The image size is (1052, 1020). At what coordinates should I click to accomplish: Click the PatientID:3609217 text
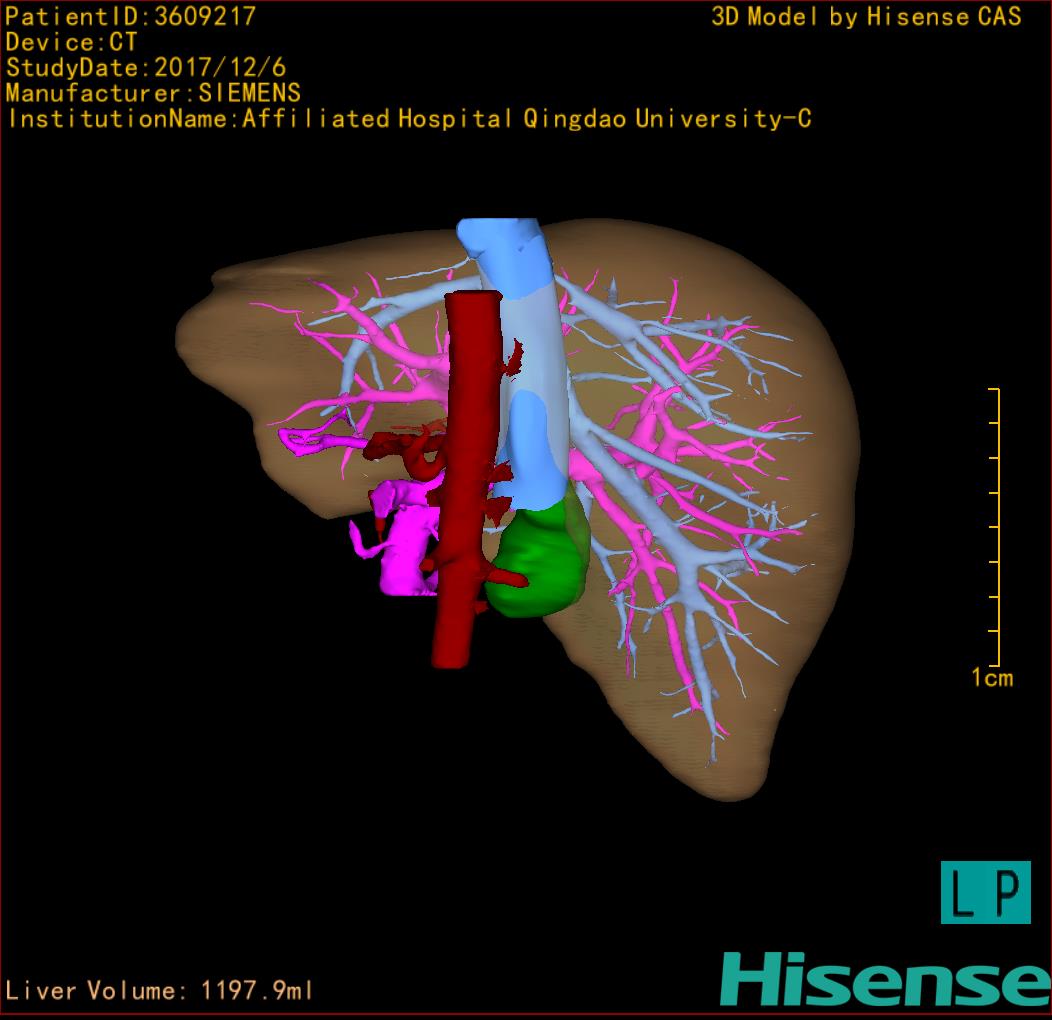tap(131, 16)
